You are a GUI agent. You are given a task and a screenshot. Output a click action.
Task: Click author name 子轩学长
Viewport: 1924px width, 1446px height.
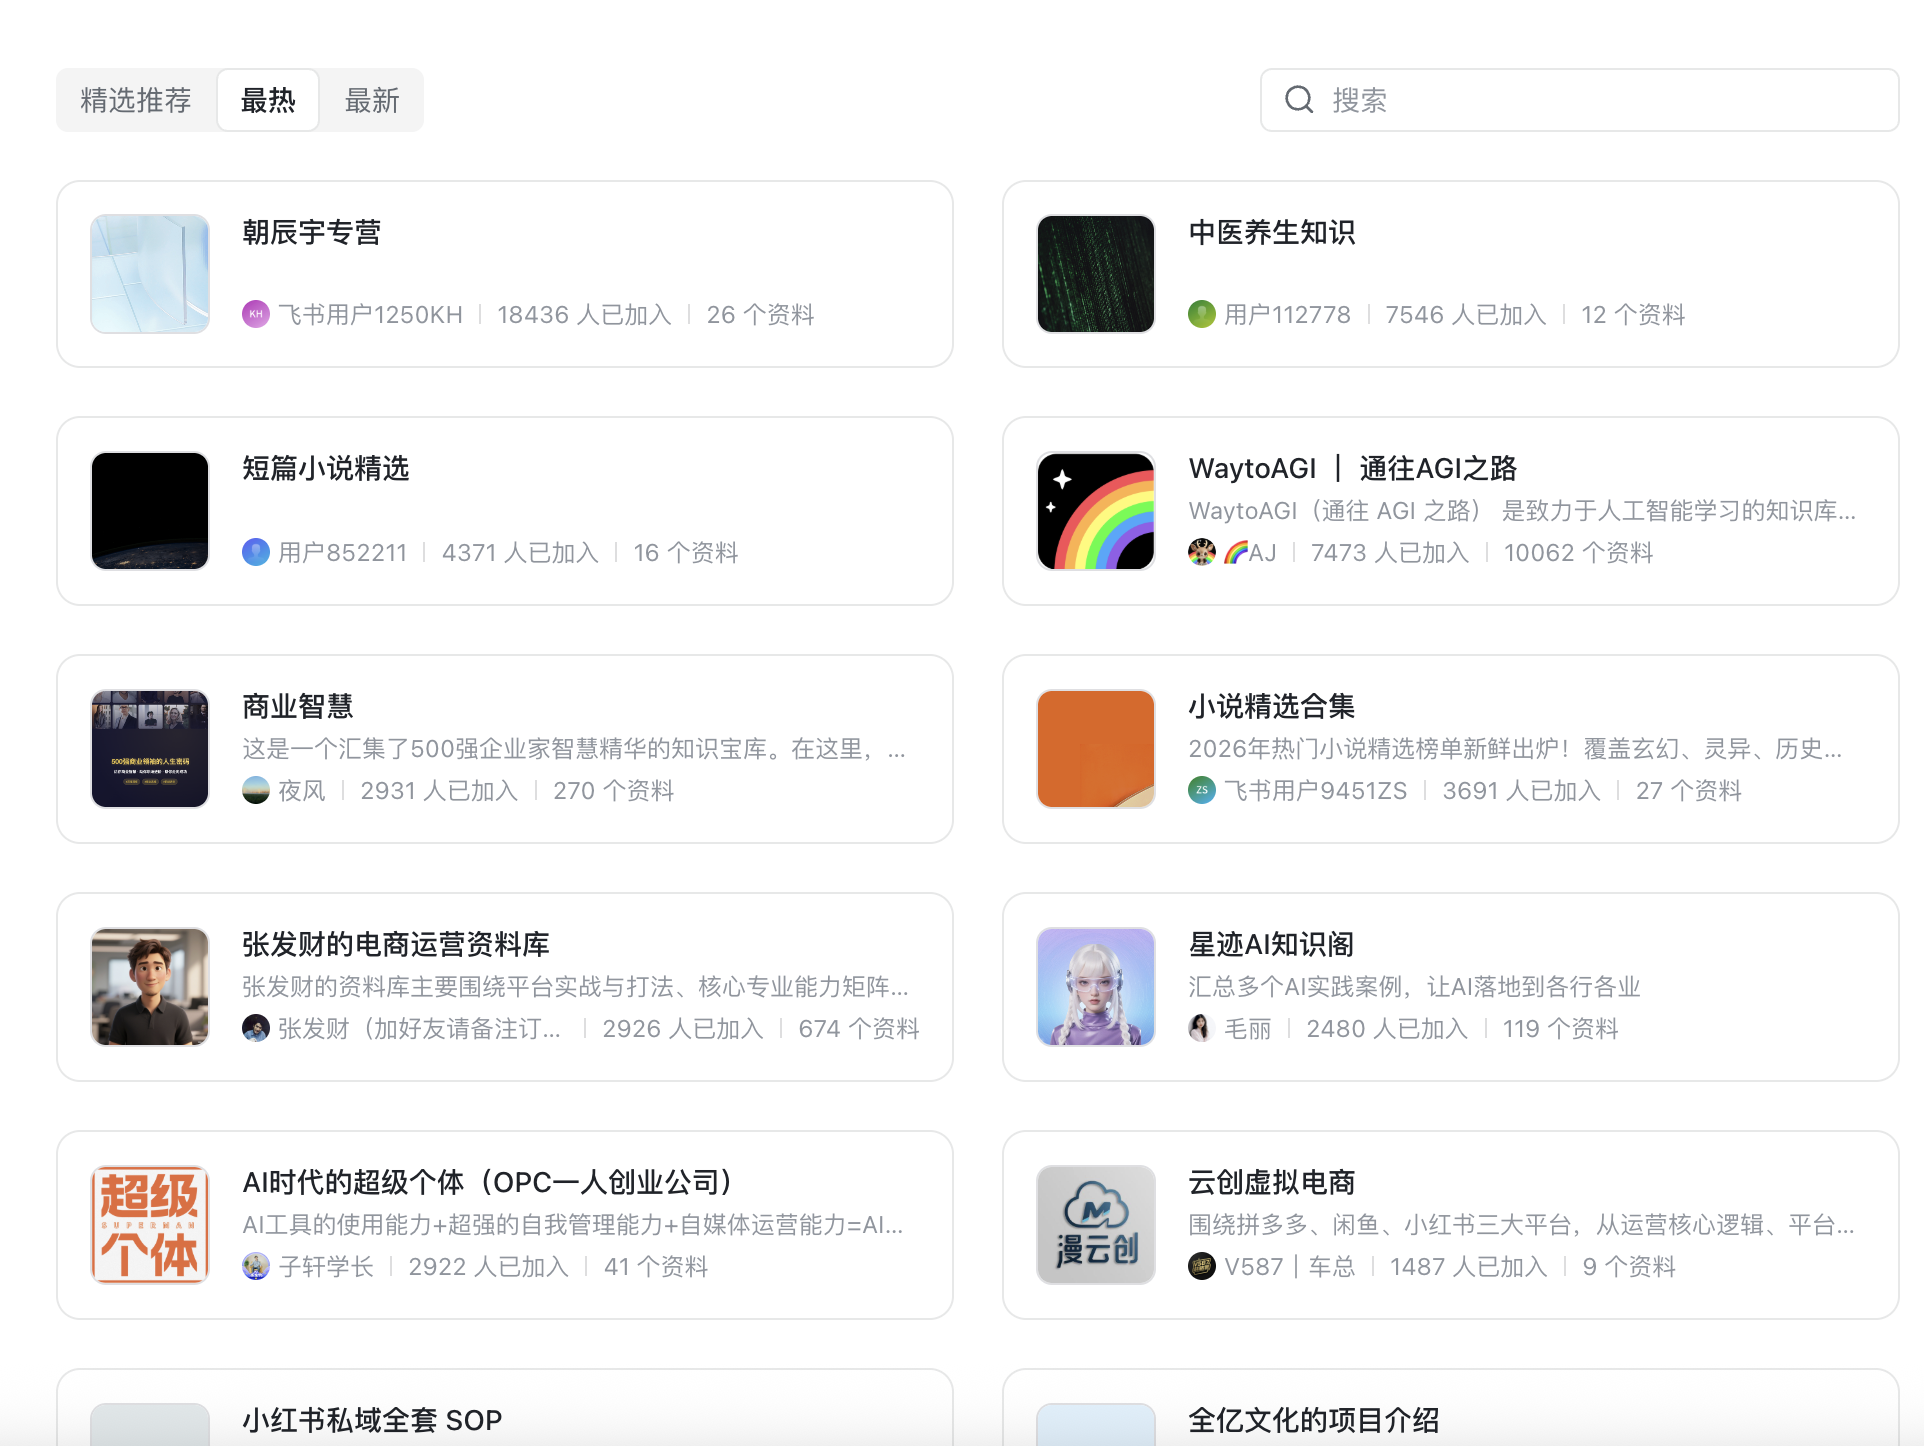click(326, 1267)
